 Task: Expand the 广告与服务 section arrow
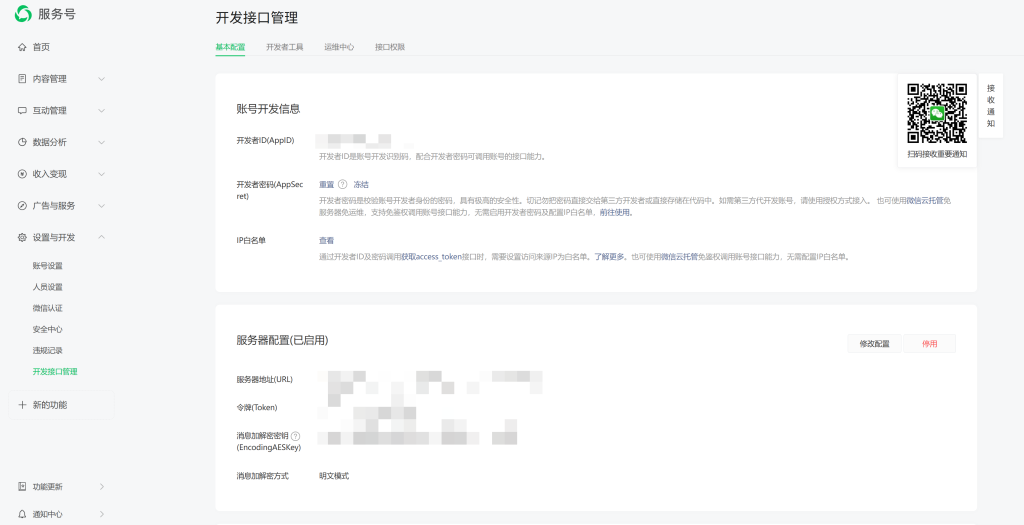(101, 206)
